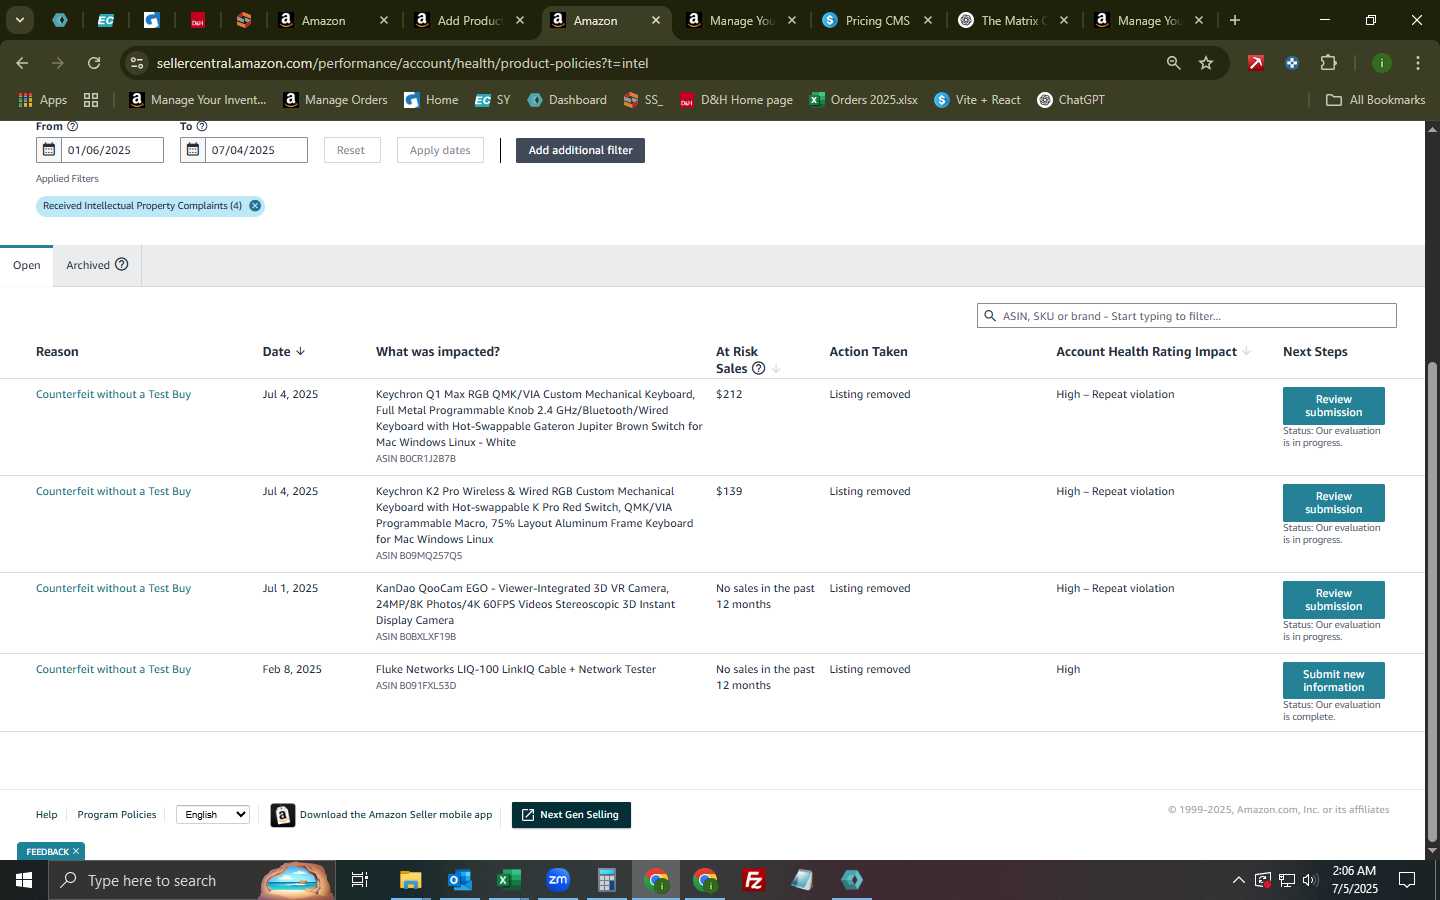Open a new browser tab

[x=1235, y=20]
